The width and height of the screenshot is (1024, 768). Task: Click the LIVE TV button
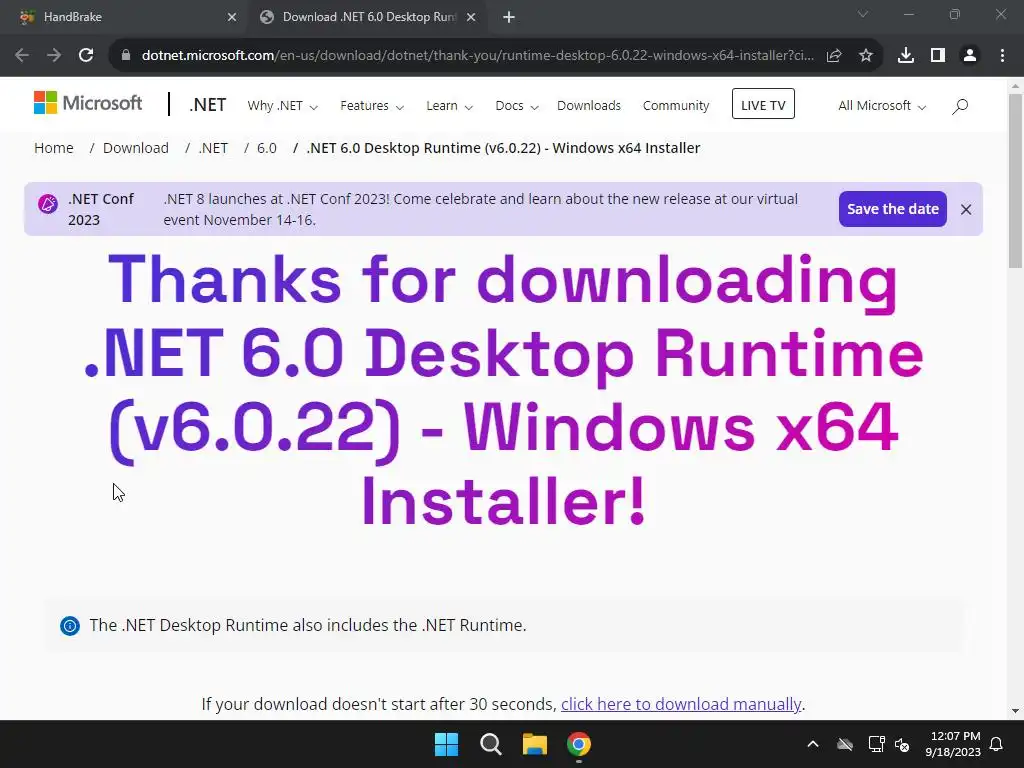[x=763, y=104]
